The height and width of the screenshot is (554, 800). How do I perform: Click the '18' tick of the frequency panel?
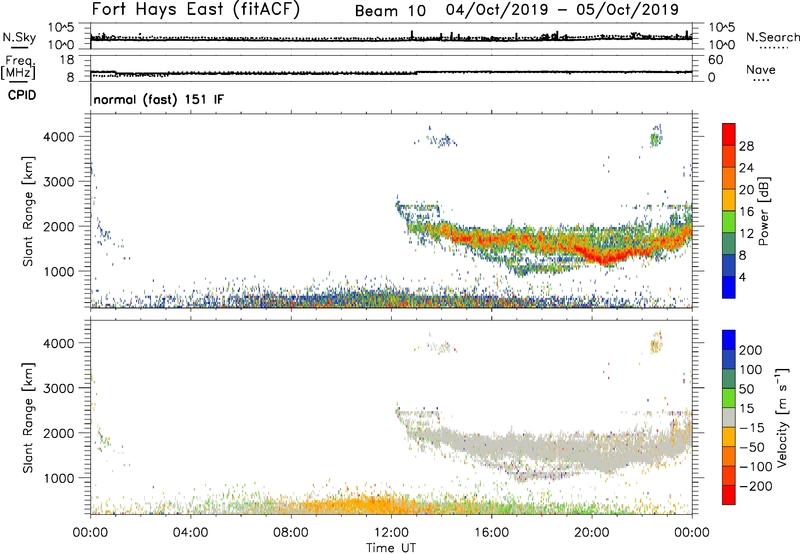(67, 59)
